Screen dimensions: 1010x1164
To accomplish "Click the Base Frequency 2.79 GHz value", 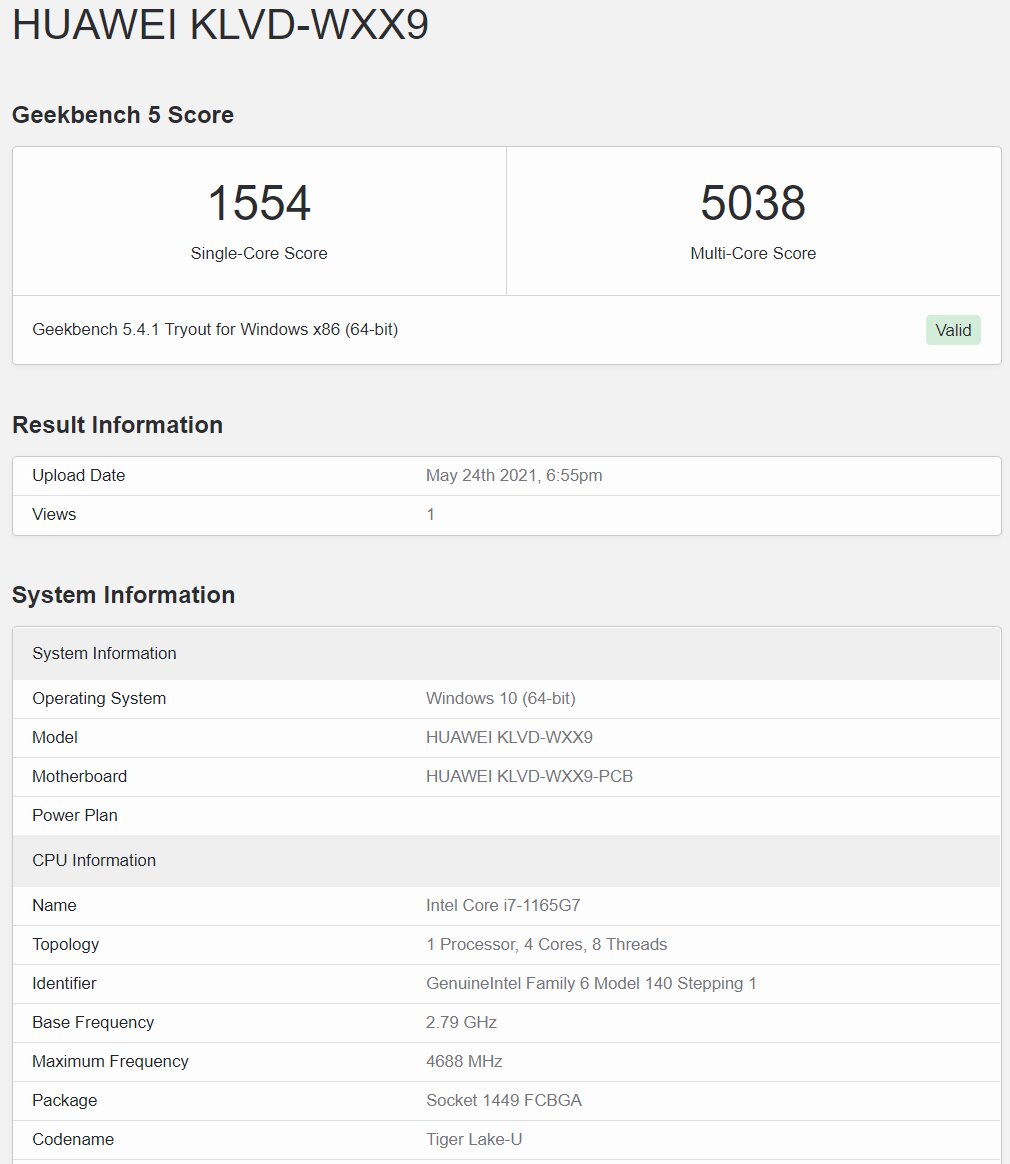I will (461, 1022).
